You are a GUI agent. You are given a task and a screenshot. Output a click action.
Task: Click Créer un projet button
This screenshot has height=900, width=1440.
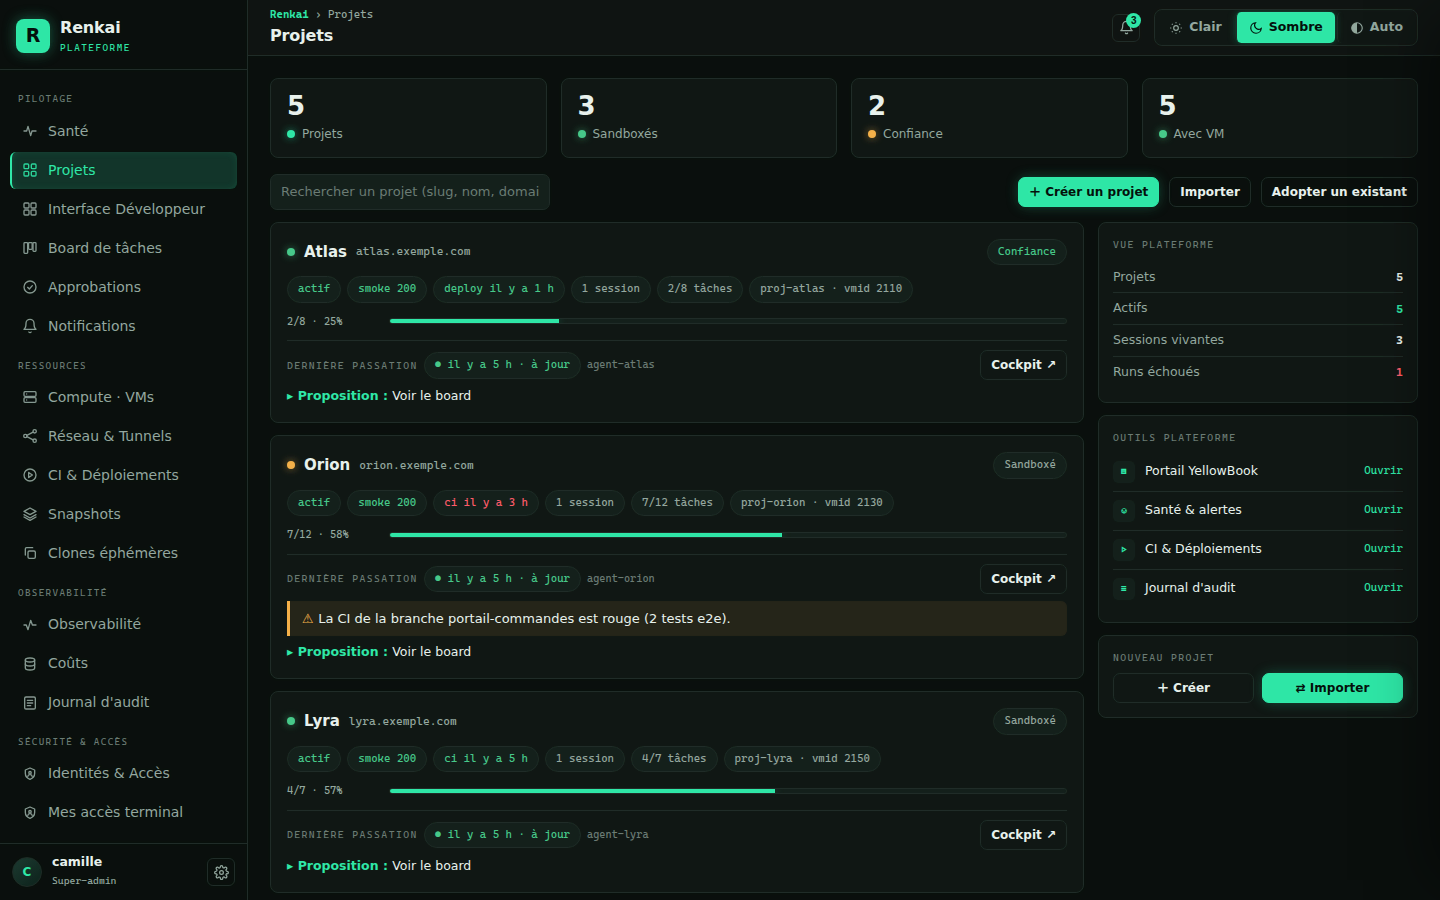(1088, 192)
